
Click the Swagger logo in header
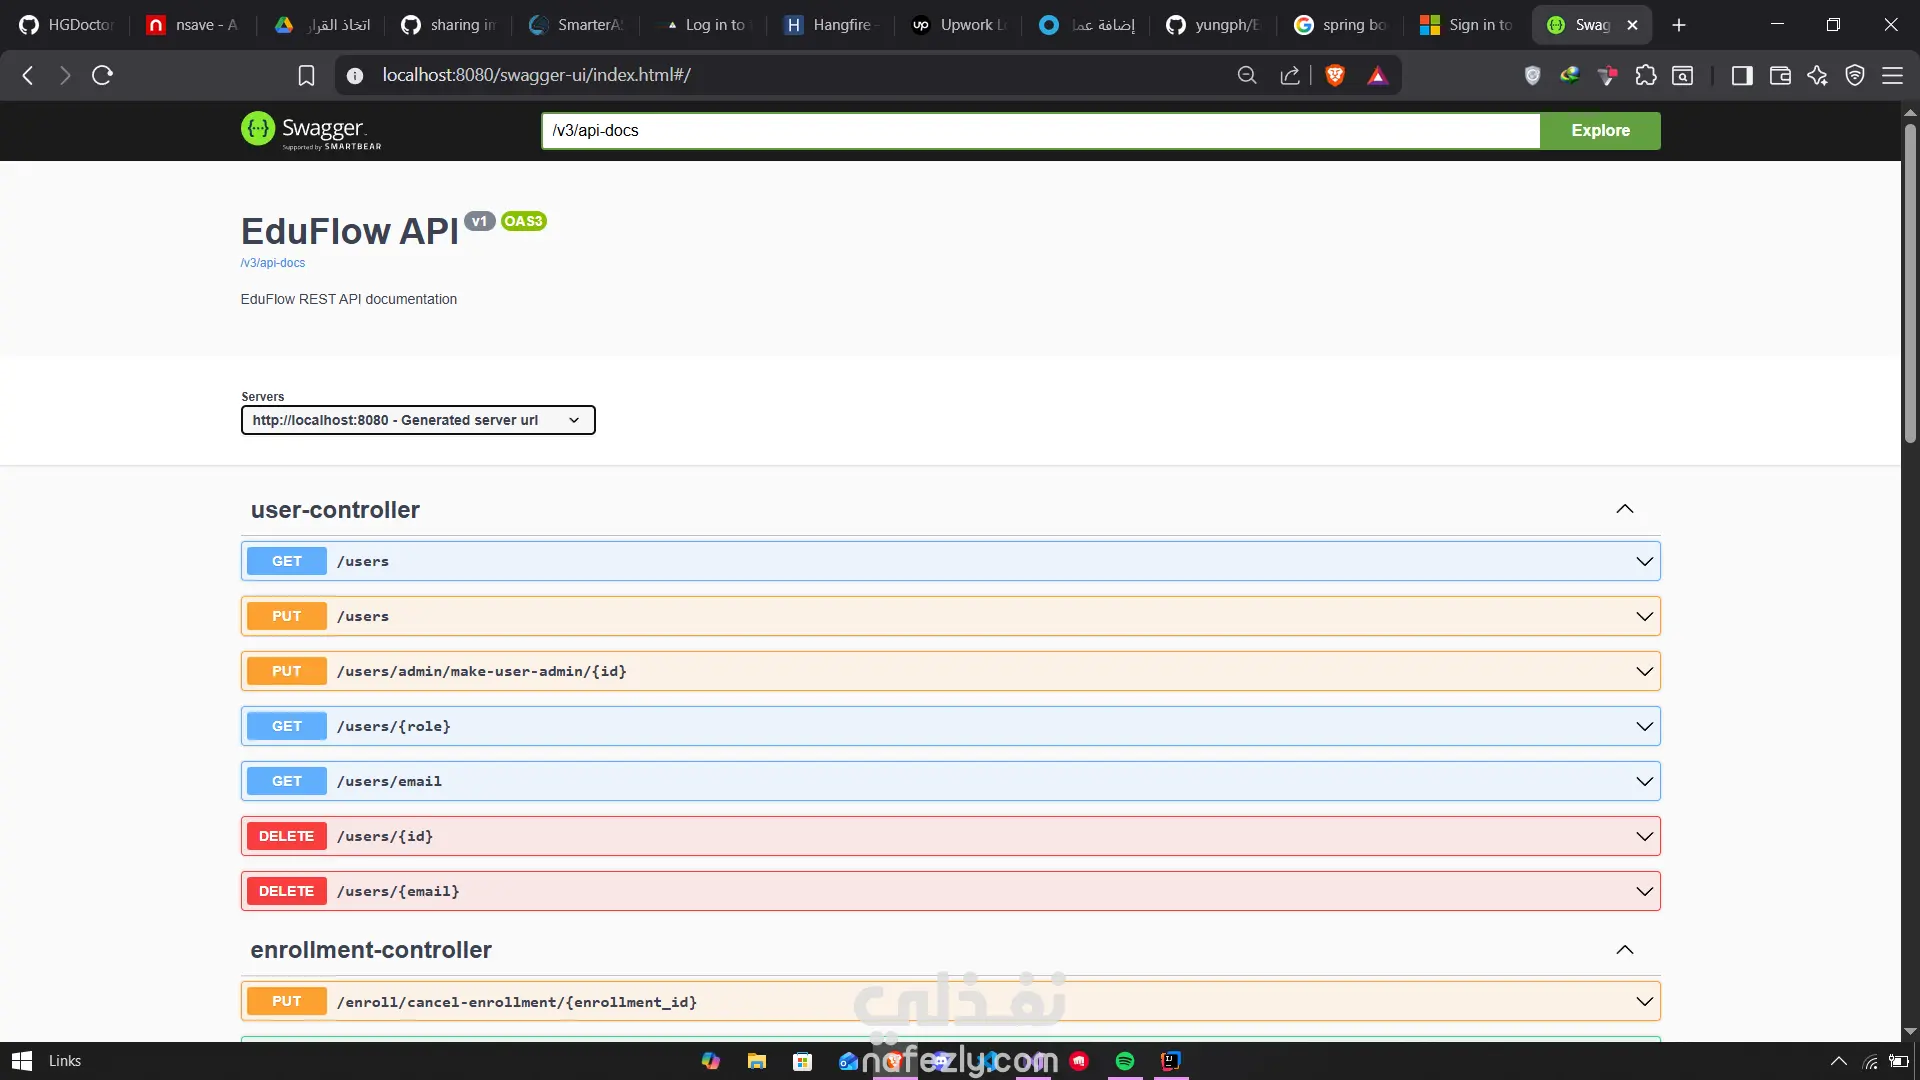[311, 130]
